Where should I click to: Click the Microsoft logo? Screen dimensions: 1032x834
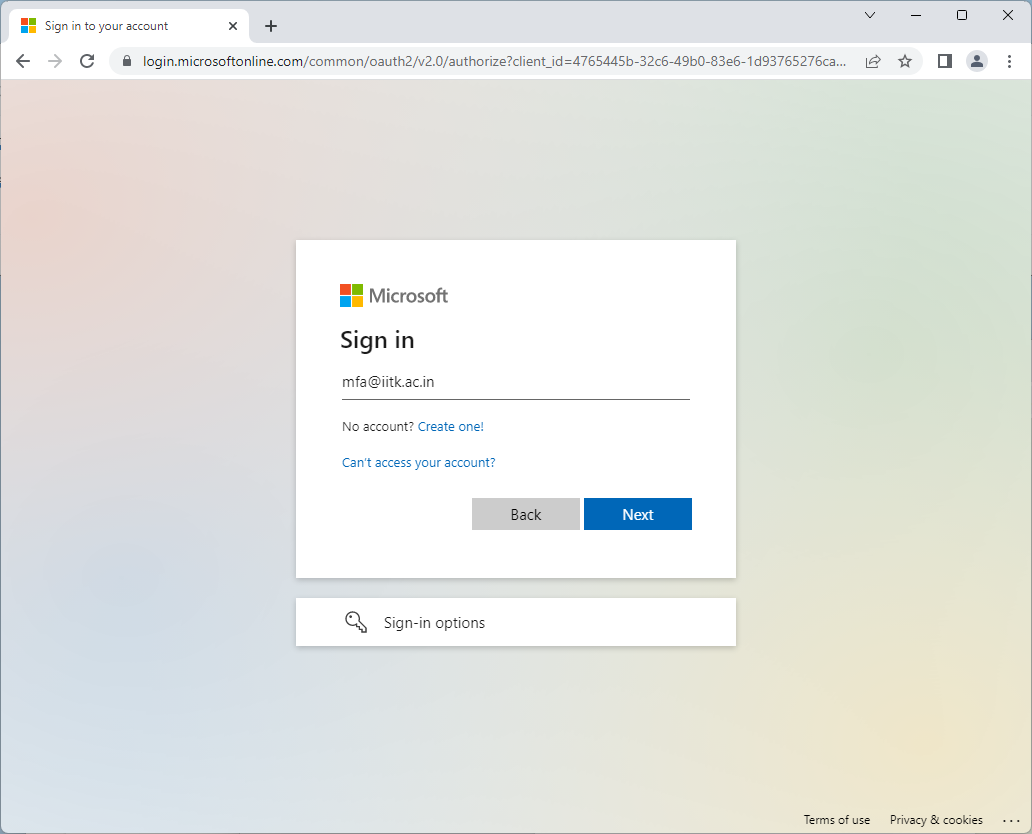click(394, 296)
